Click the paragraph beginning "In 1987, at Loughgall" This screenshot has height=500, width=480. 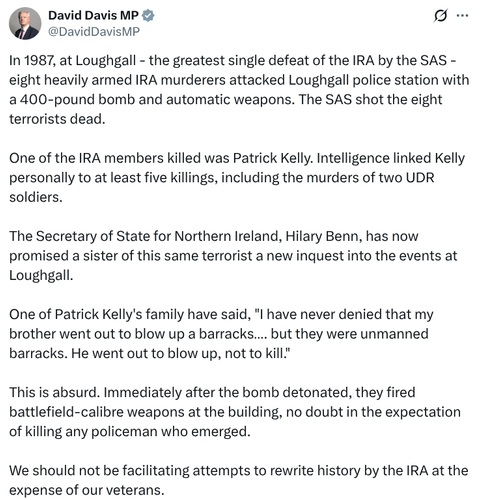[239, 90]
